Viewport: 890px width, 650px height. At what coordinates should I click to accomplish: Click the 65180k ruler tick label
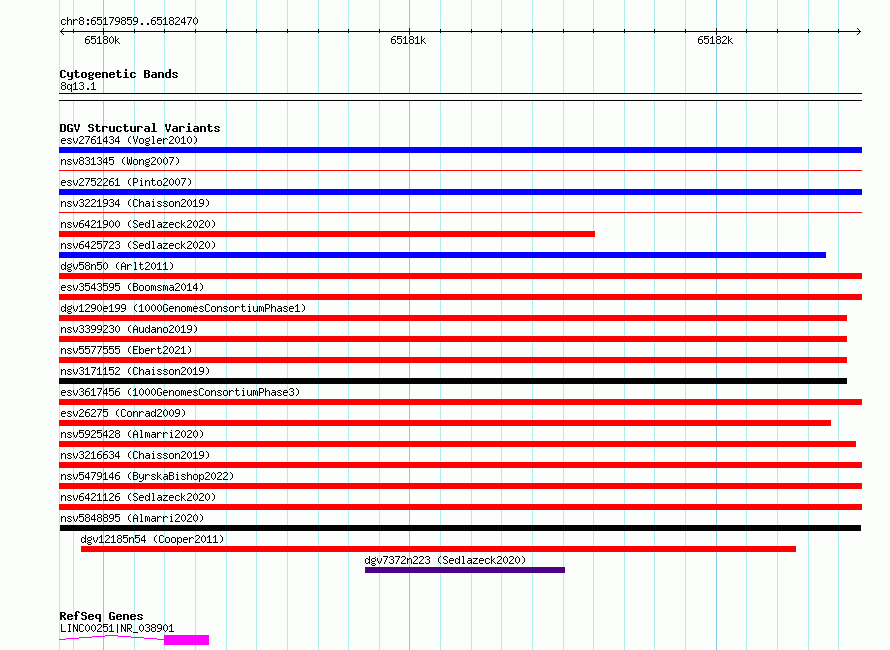pos(102,40)
